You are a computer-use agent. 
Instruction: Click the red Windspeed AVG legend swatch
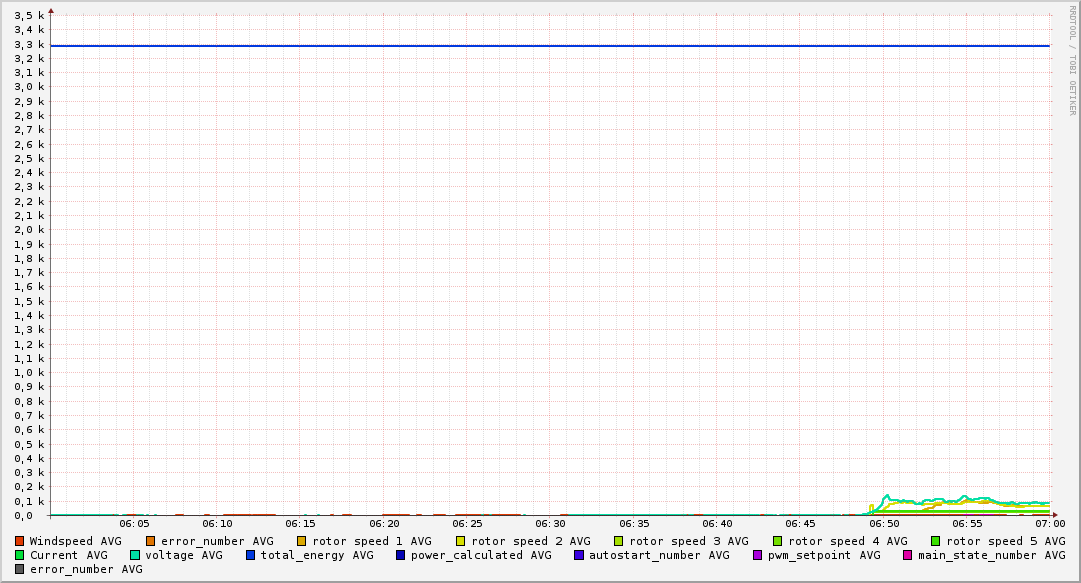[x=19, y=541]
